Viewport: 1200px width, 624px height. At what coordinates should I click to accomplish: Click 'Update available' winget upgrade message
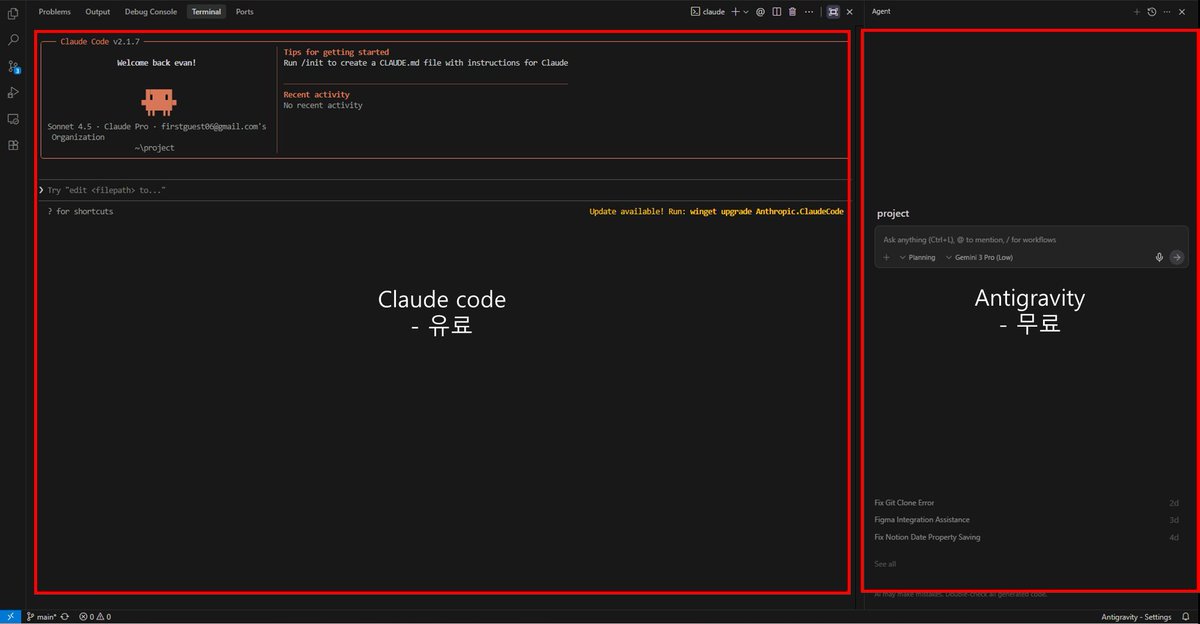[716, 212]
